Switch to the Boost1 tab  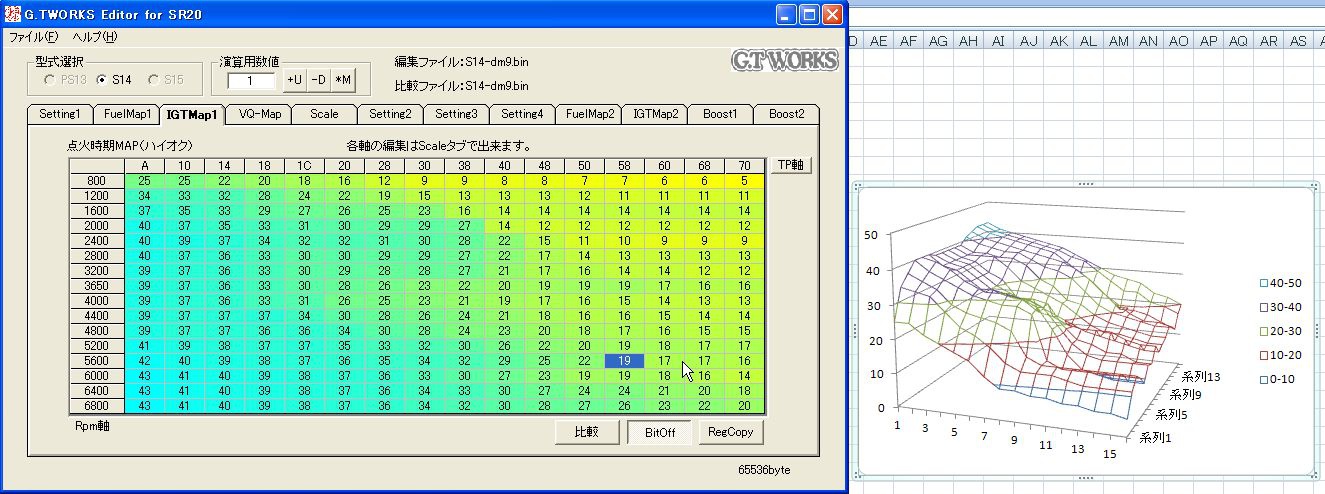pyautogui.click(x=720, y=114)
